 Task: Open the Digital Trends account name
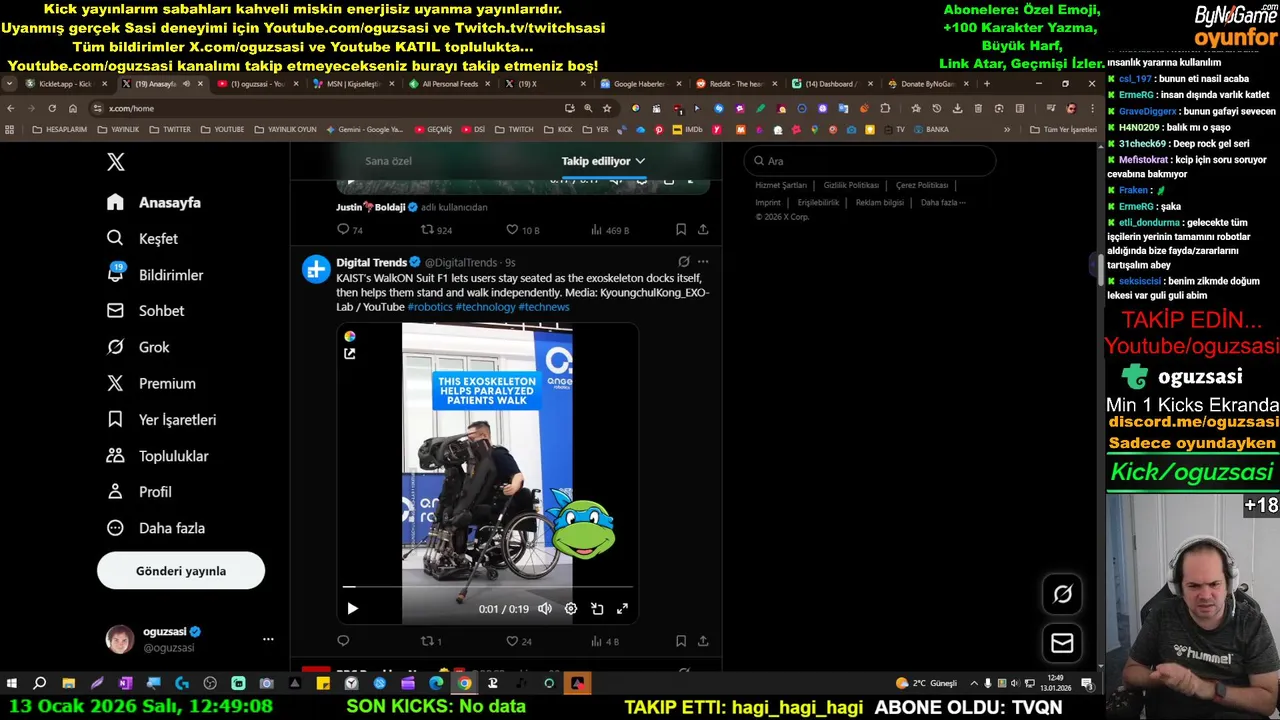(371, 262)
